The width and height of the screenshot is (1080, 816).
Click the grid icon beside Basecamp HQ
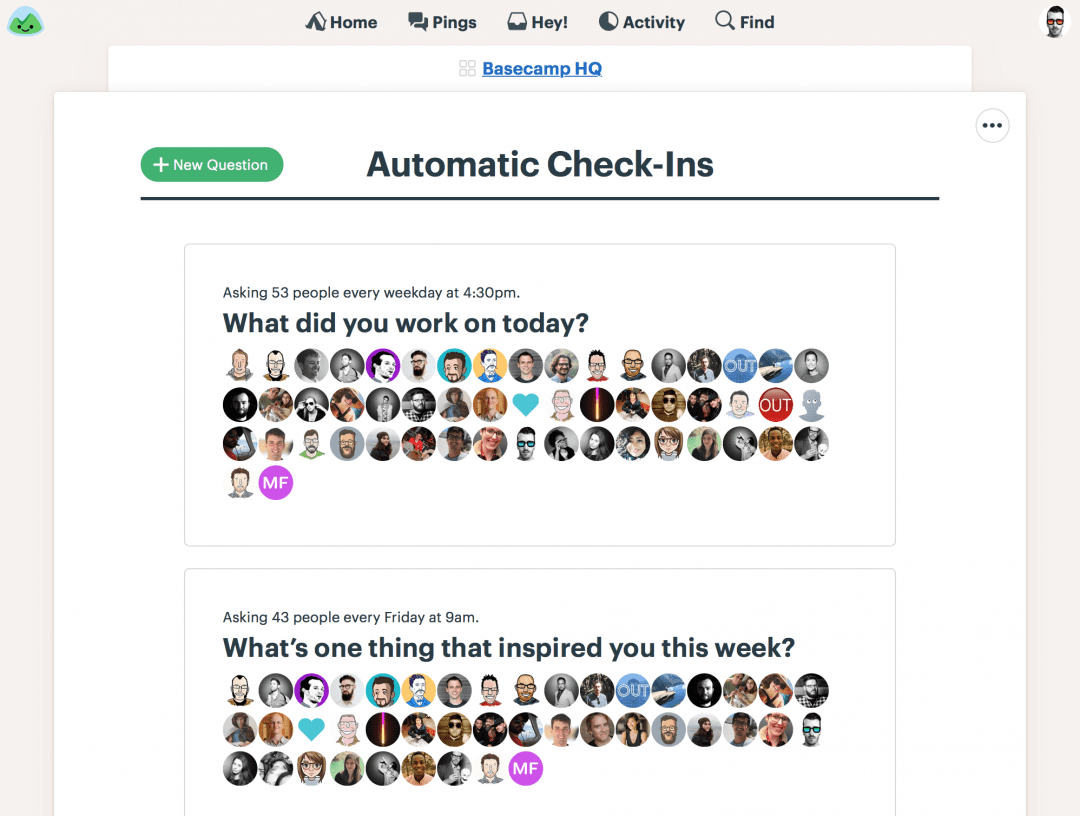[x=467, y=68]
